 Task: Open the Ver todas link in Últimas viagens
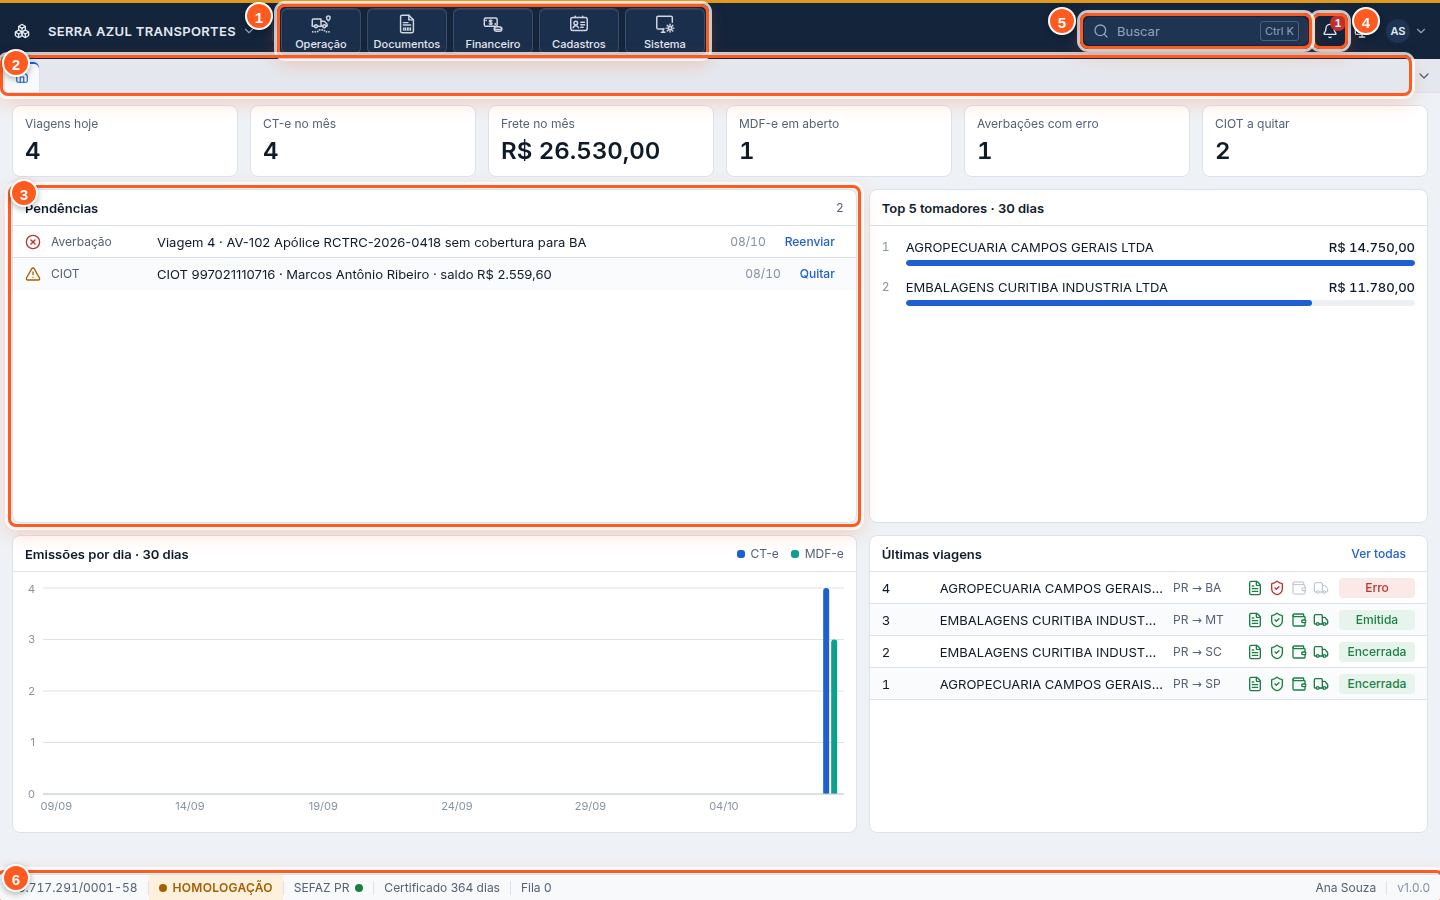[x=1378, y=554]
